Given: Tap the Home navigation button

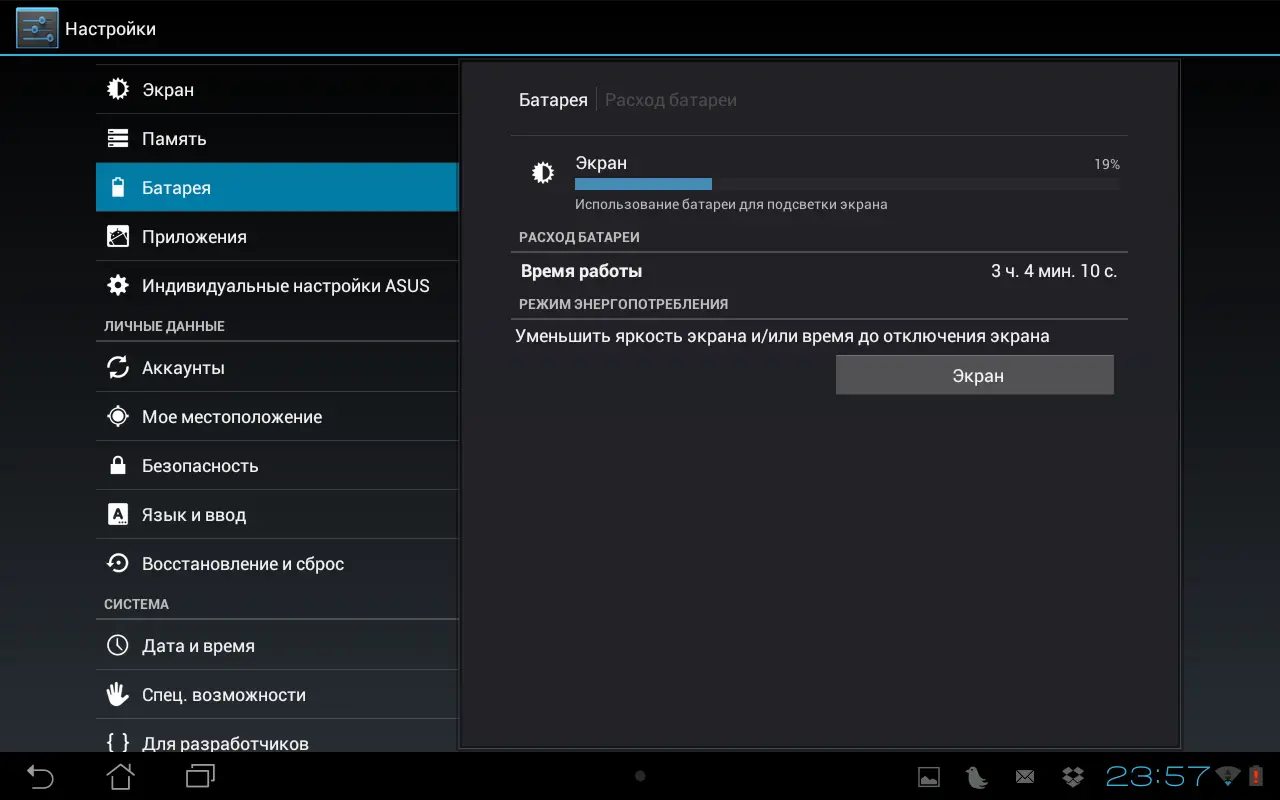Looking at the screenshot, I should [121, 775].
